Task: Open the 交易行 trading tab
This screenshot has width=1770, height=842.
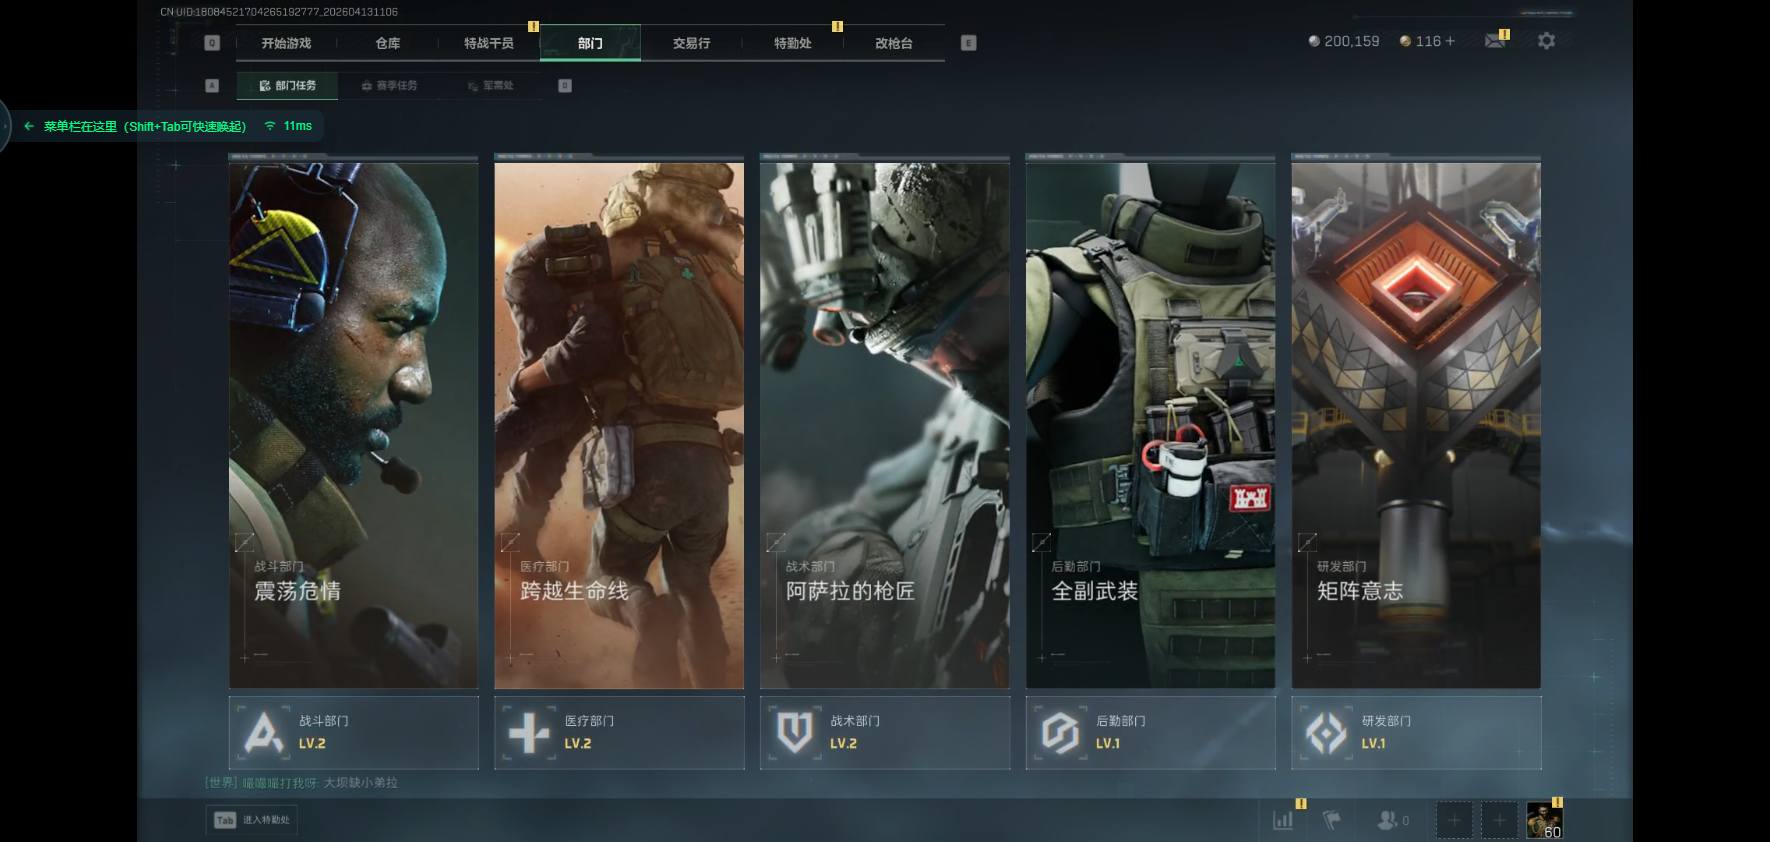Action: point(691,43)
